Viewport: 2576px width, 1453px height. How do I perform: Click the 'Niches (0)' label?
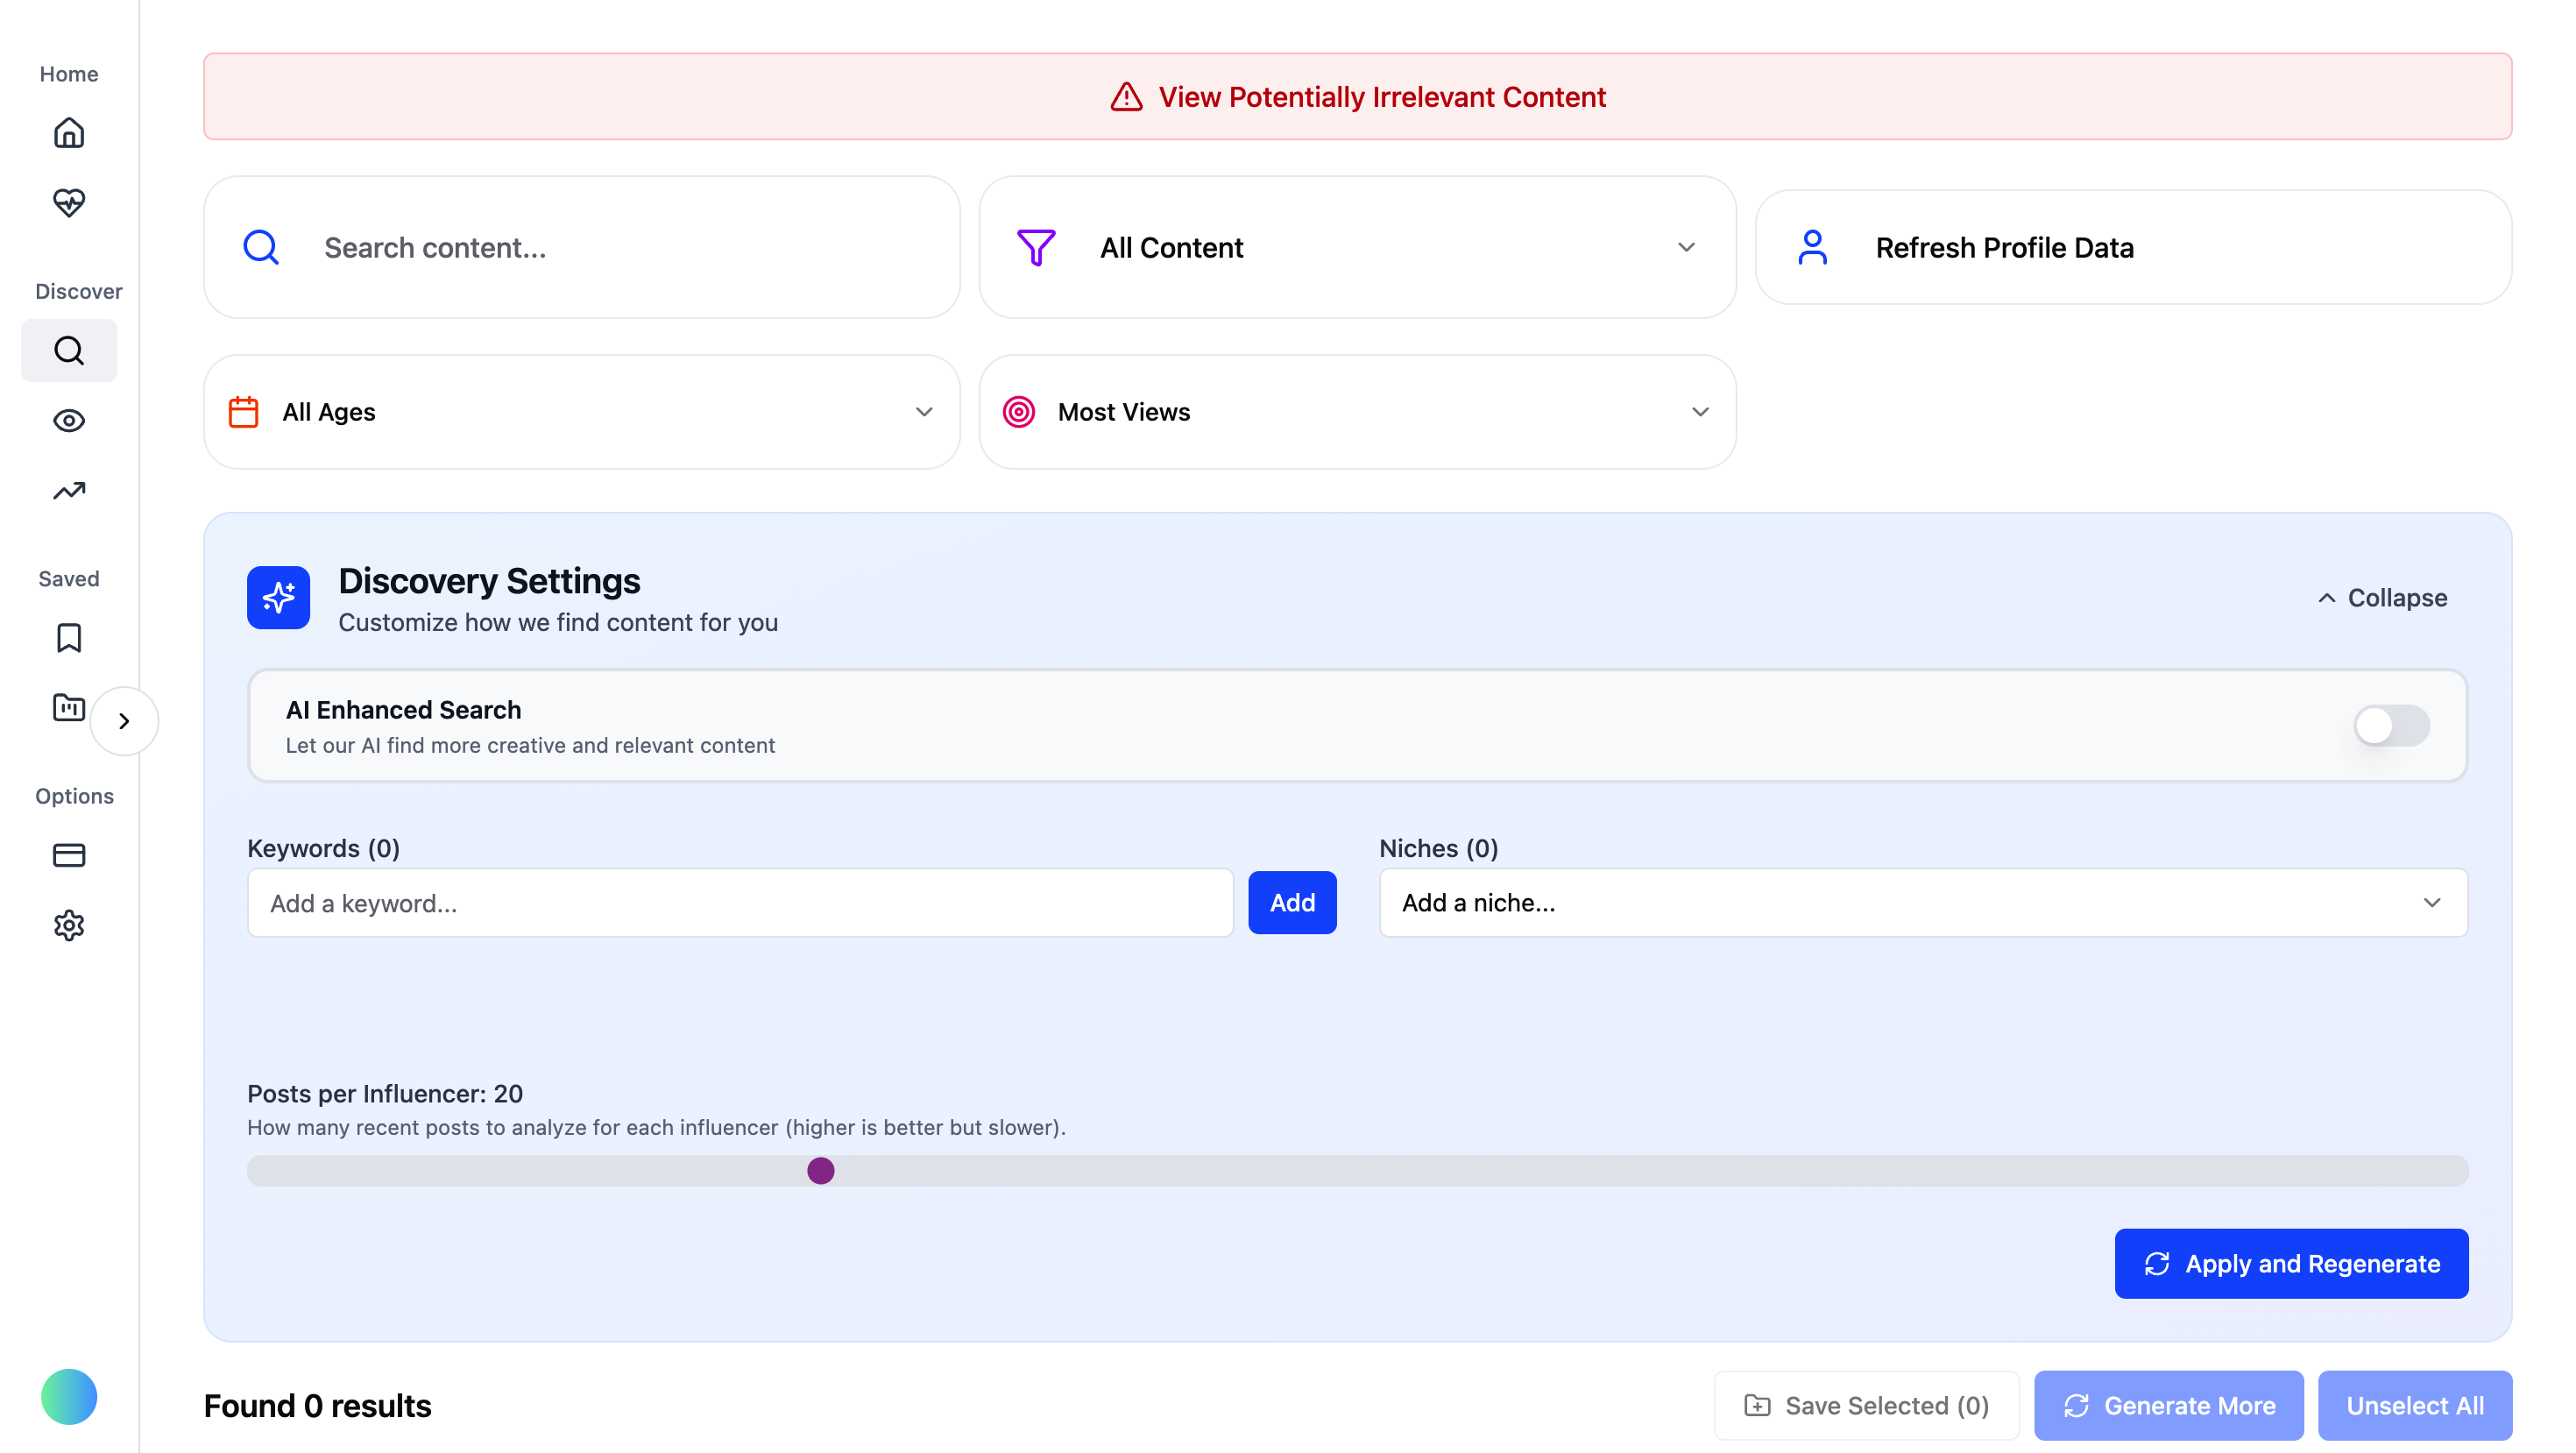[x=1438, y=848]
